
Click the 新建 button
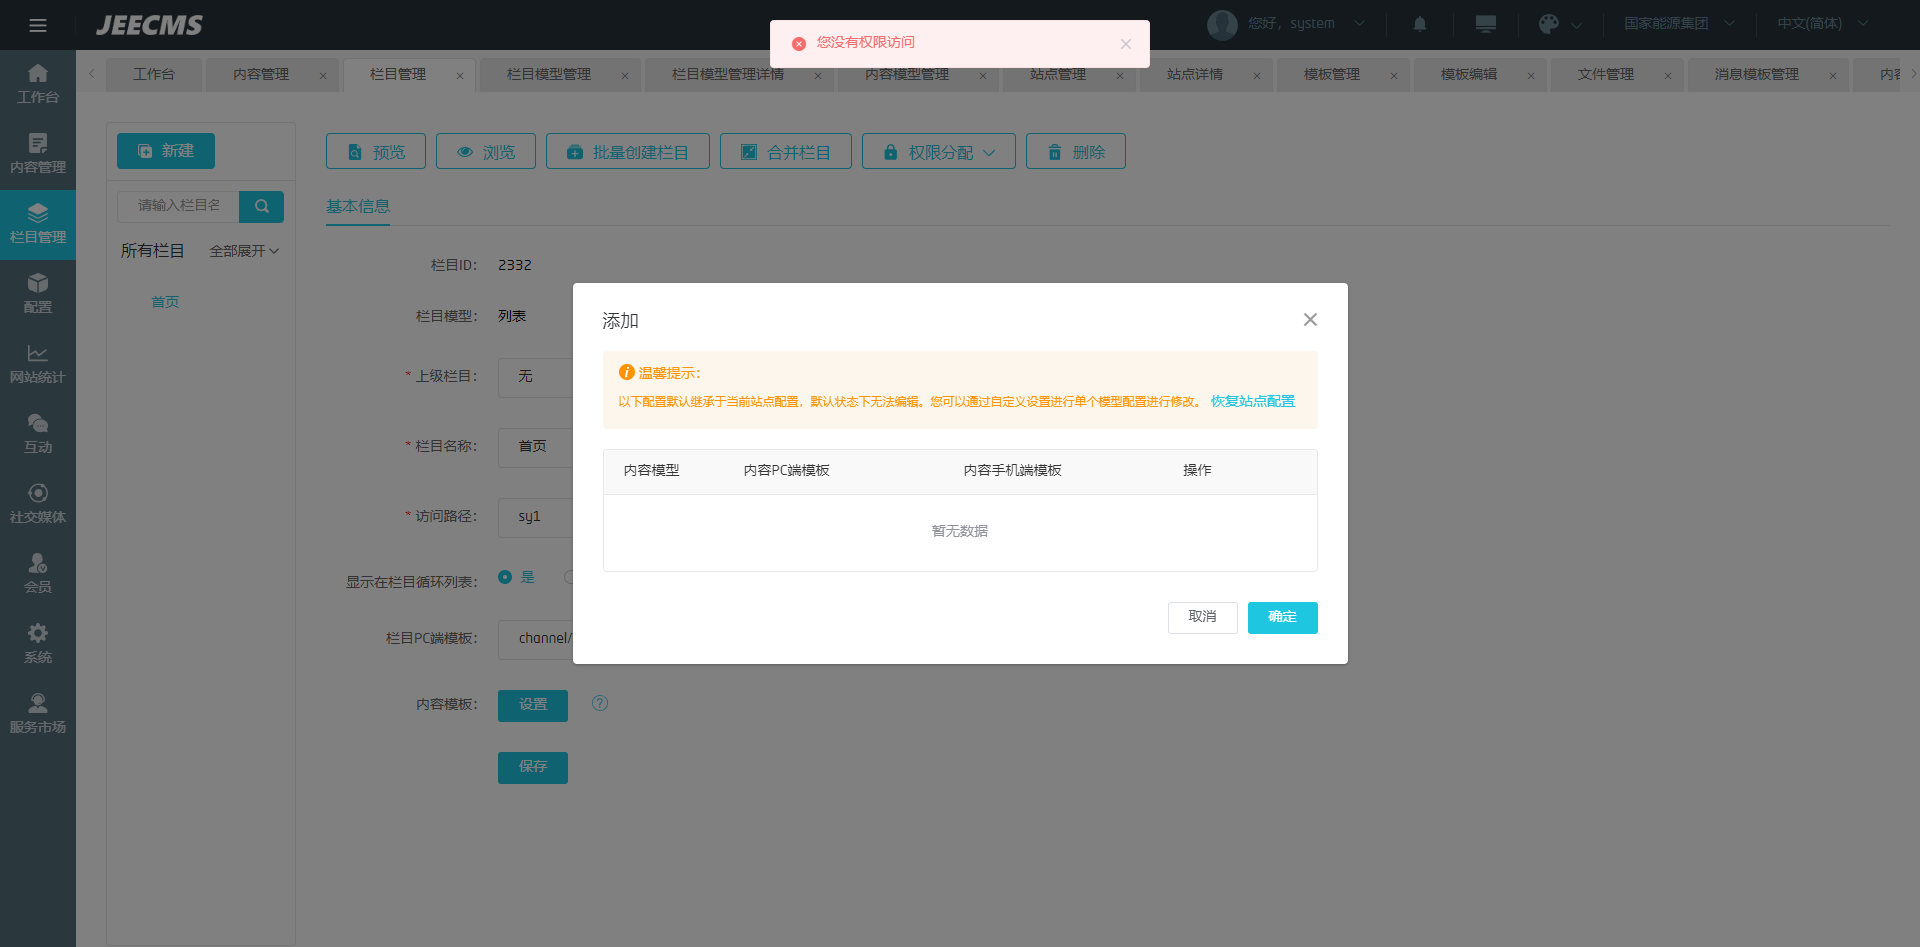[x=166, y=151]
